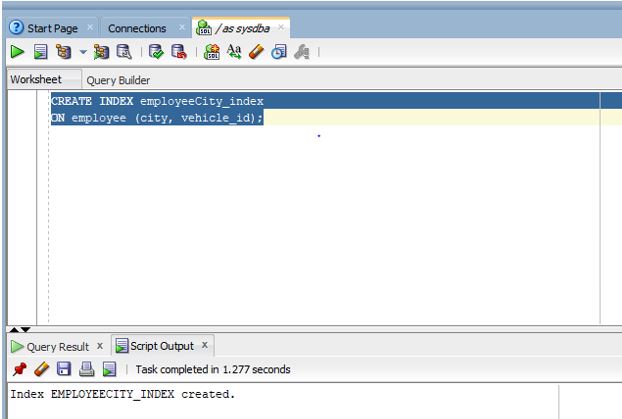622x419 pixels.
Task: Close the Connections tab
Action: pyautogui.click(x=182, y=27)
